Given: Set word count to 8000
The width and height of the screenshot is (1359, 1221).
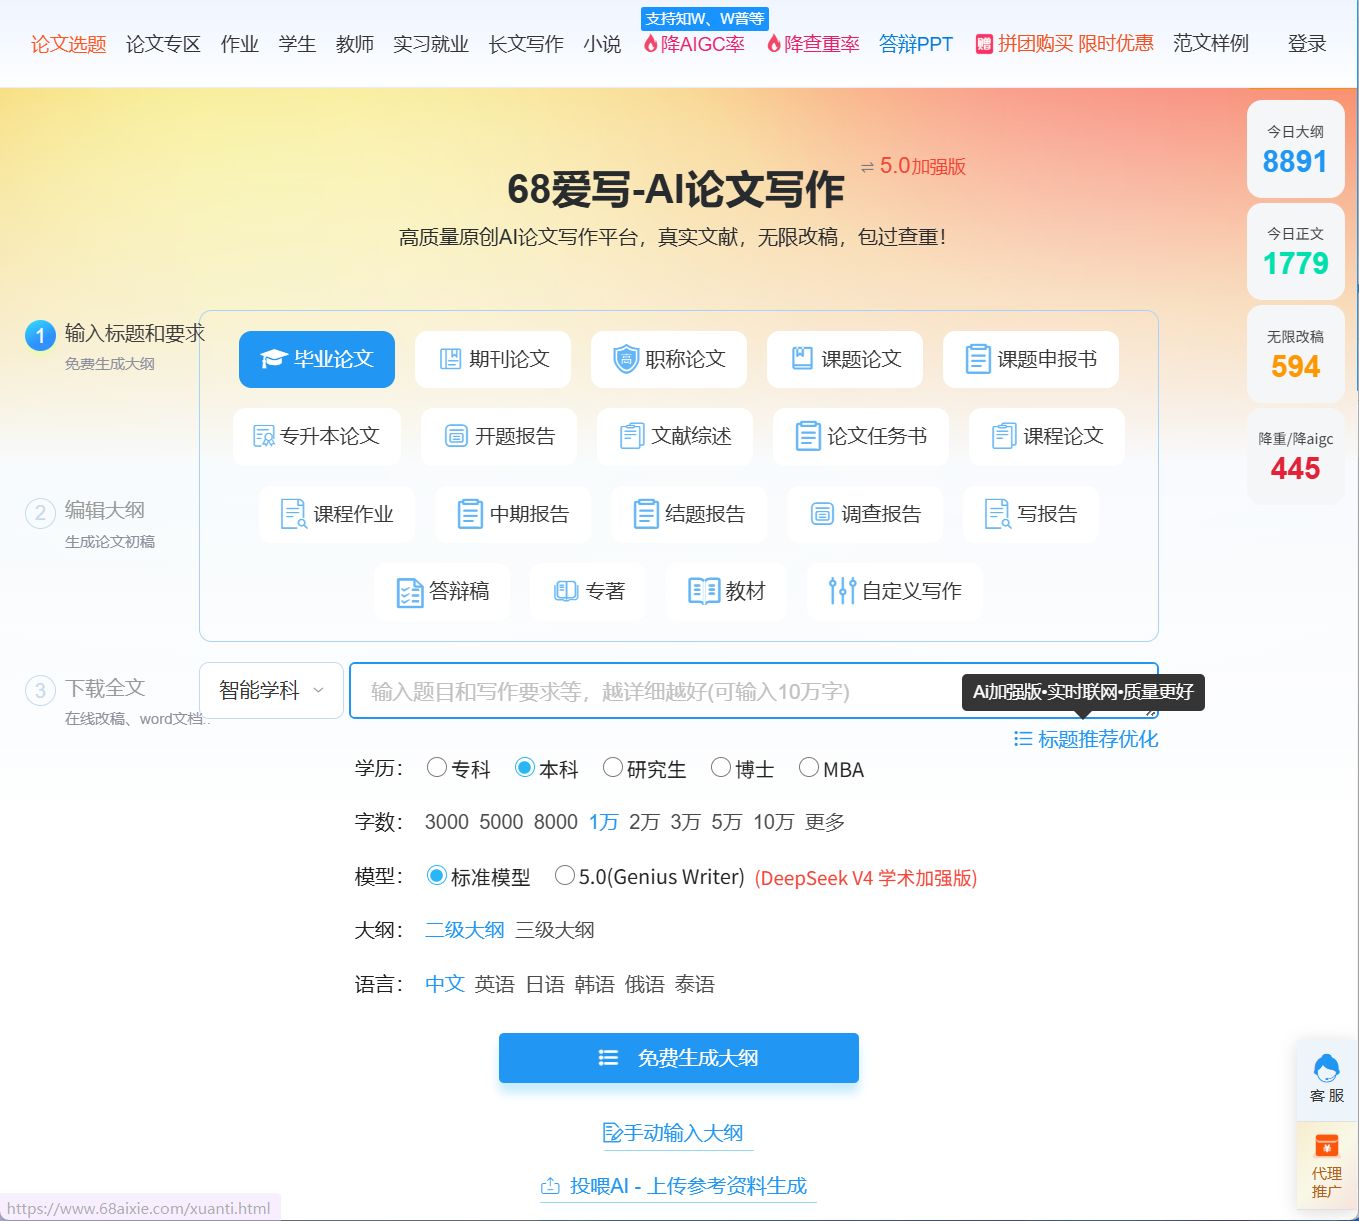Looking at the screenshot, I should [x=556, y=822].
